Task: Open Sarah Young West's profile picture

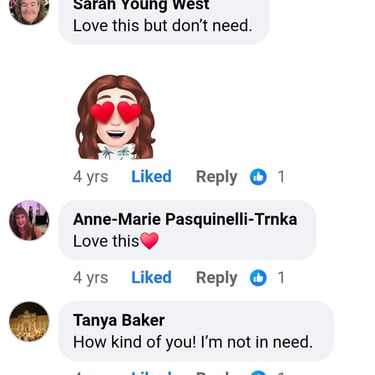Action: click(29, 9)
